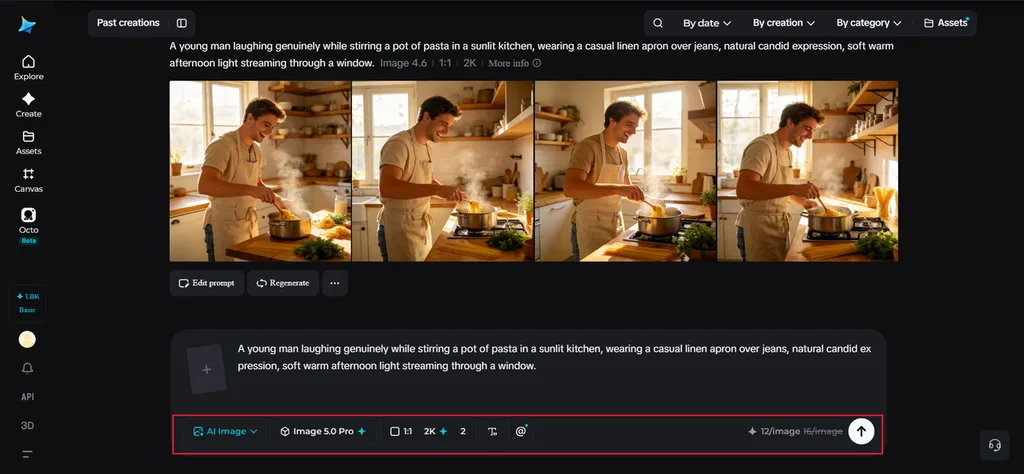Click the text style T icon in prompt bar
Image resolution: width=1024 pixels, height=474 pixels.
point(492,432)
